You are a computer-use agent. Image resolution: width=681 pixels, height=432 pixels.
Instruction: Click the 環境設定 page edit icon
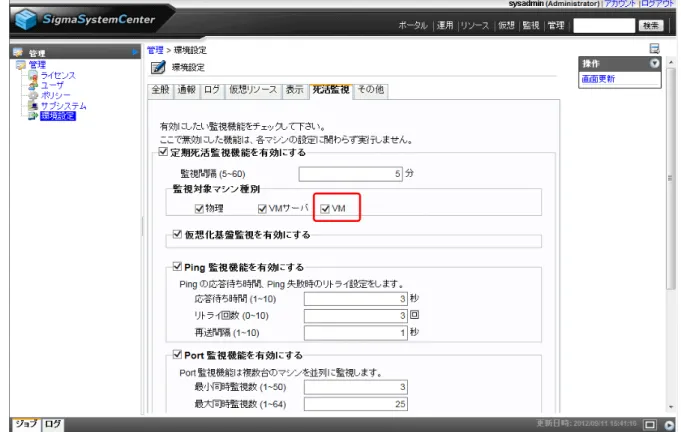(x=158, y=67)
